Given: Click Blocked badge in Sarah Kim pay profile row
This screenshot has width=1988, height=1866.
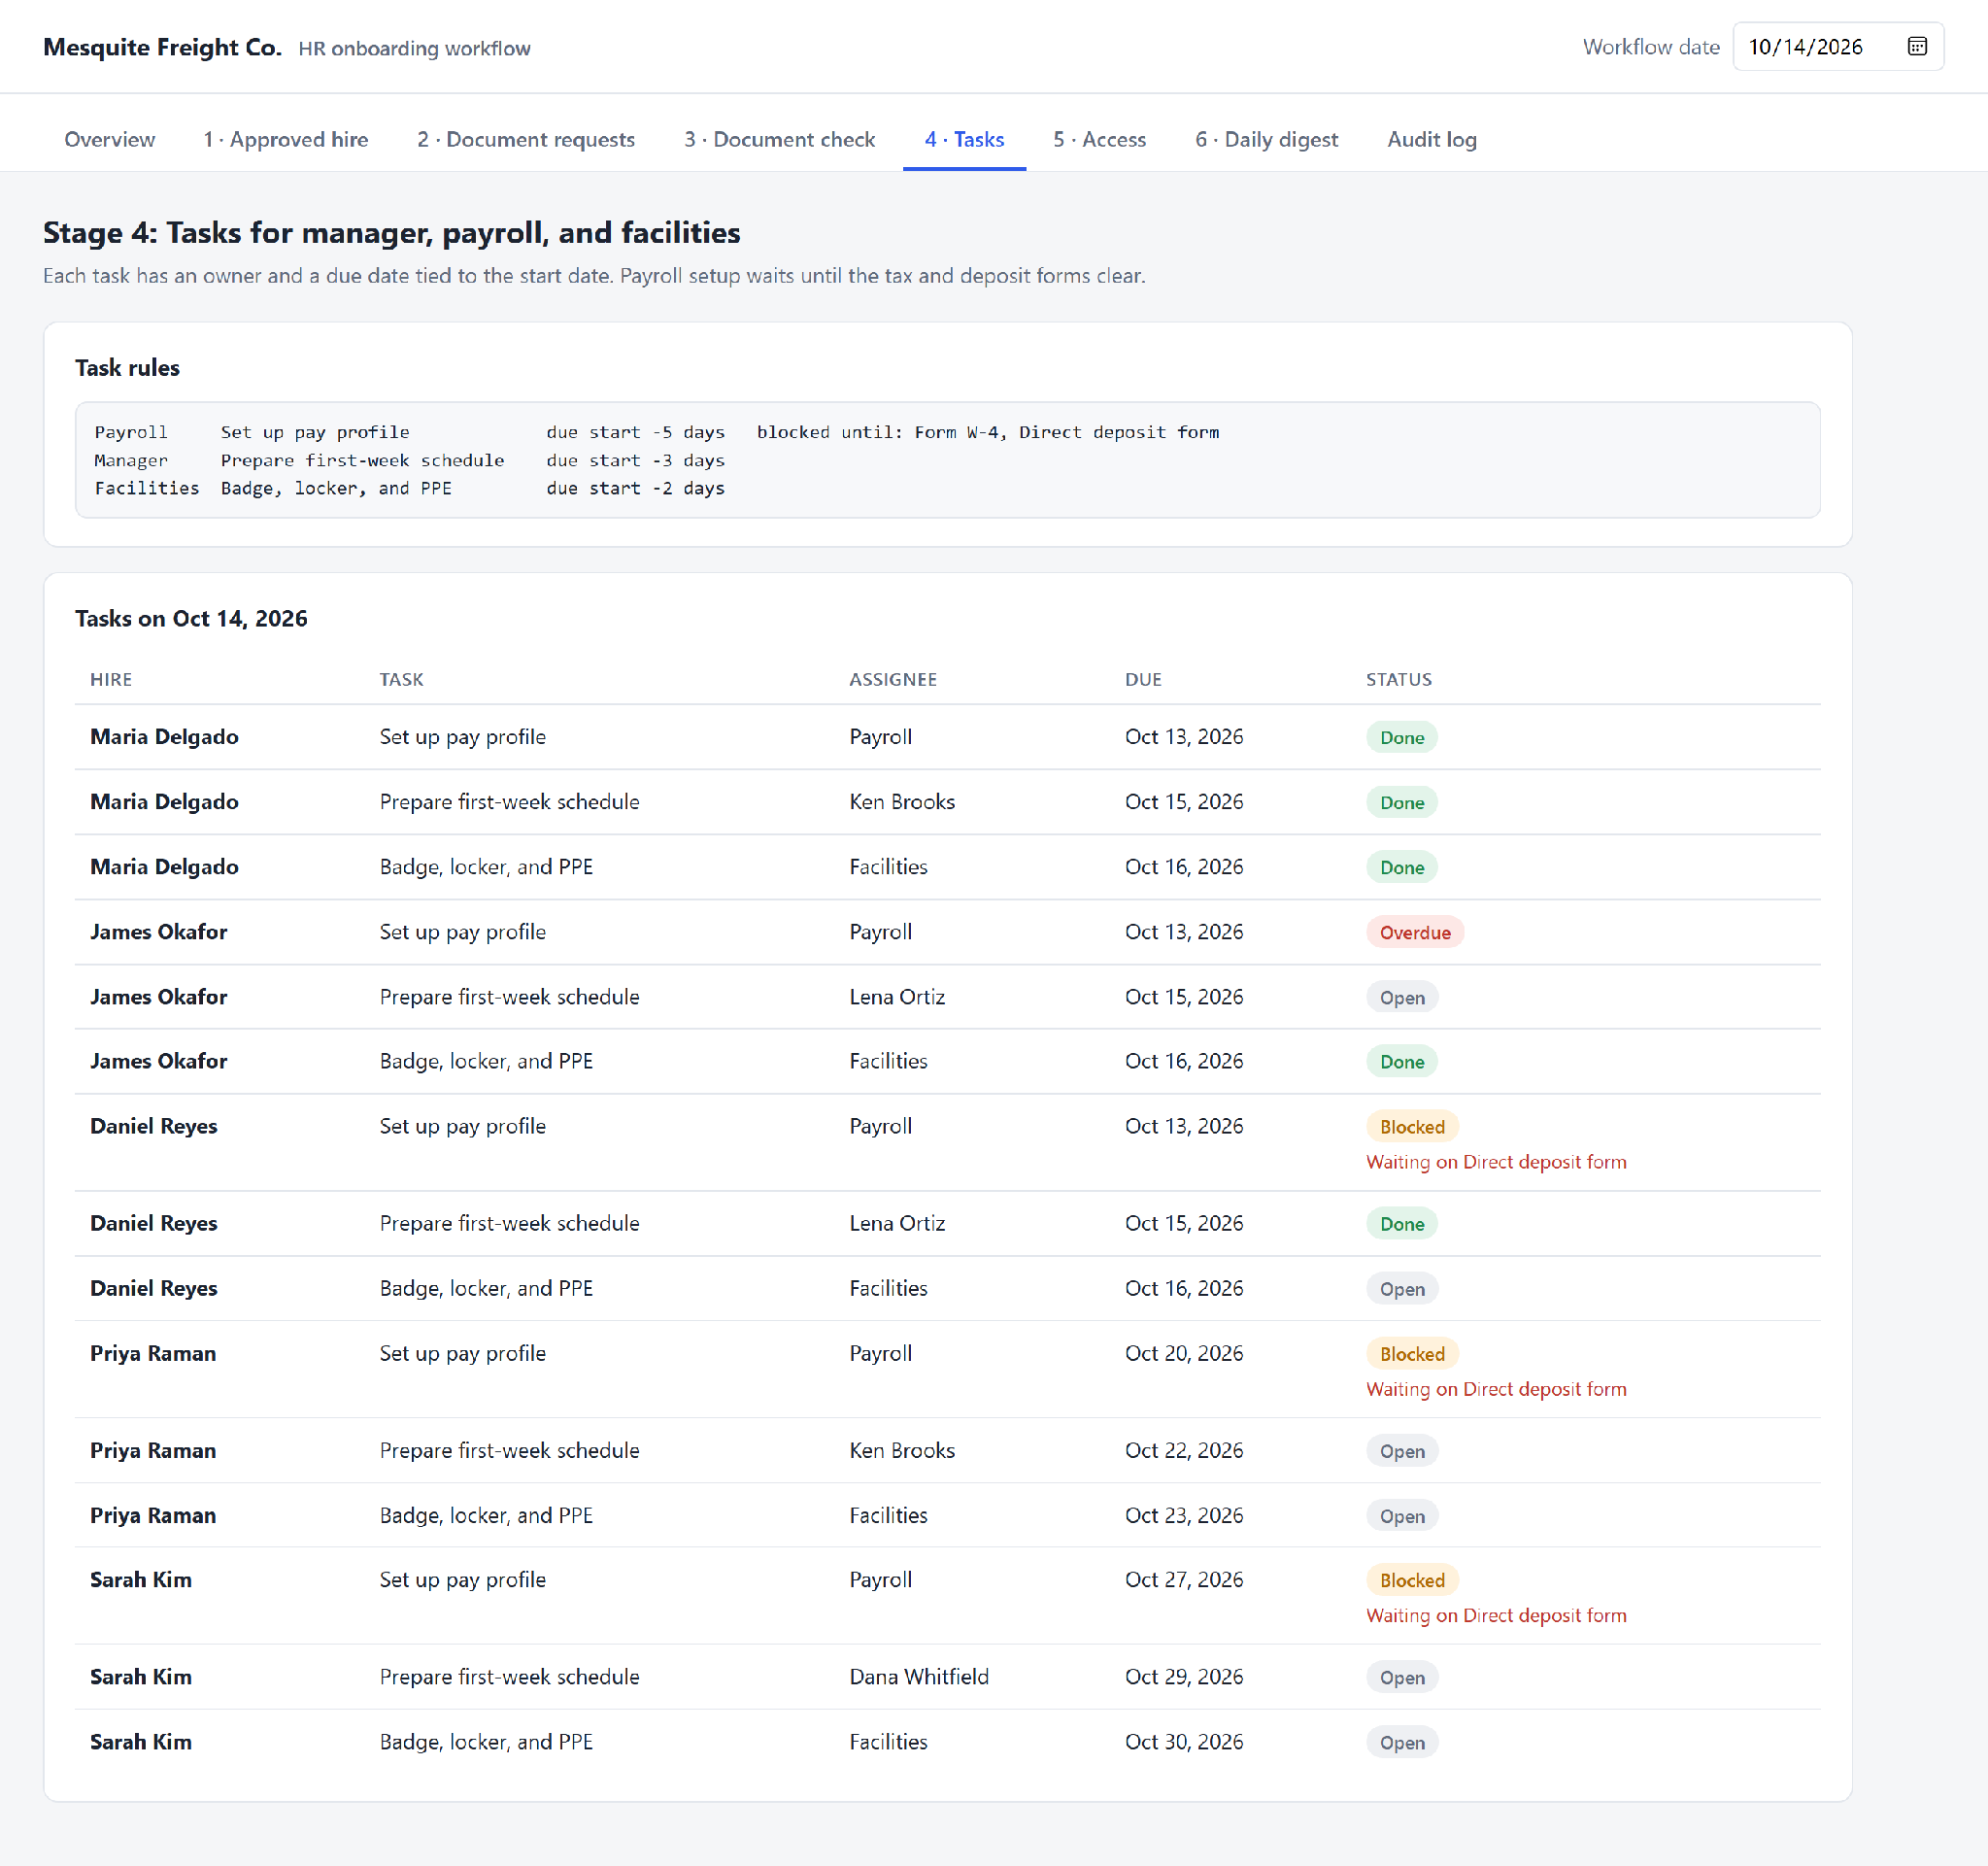Looking at the screenshot, I should pos(1411,1579).
